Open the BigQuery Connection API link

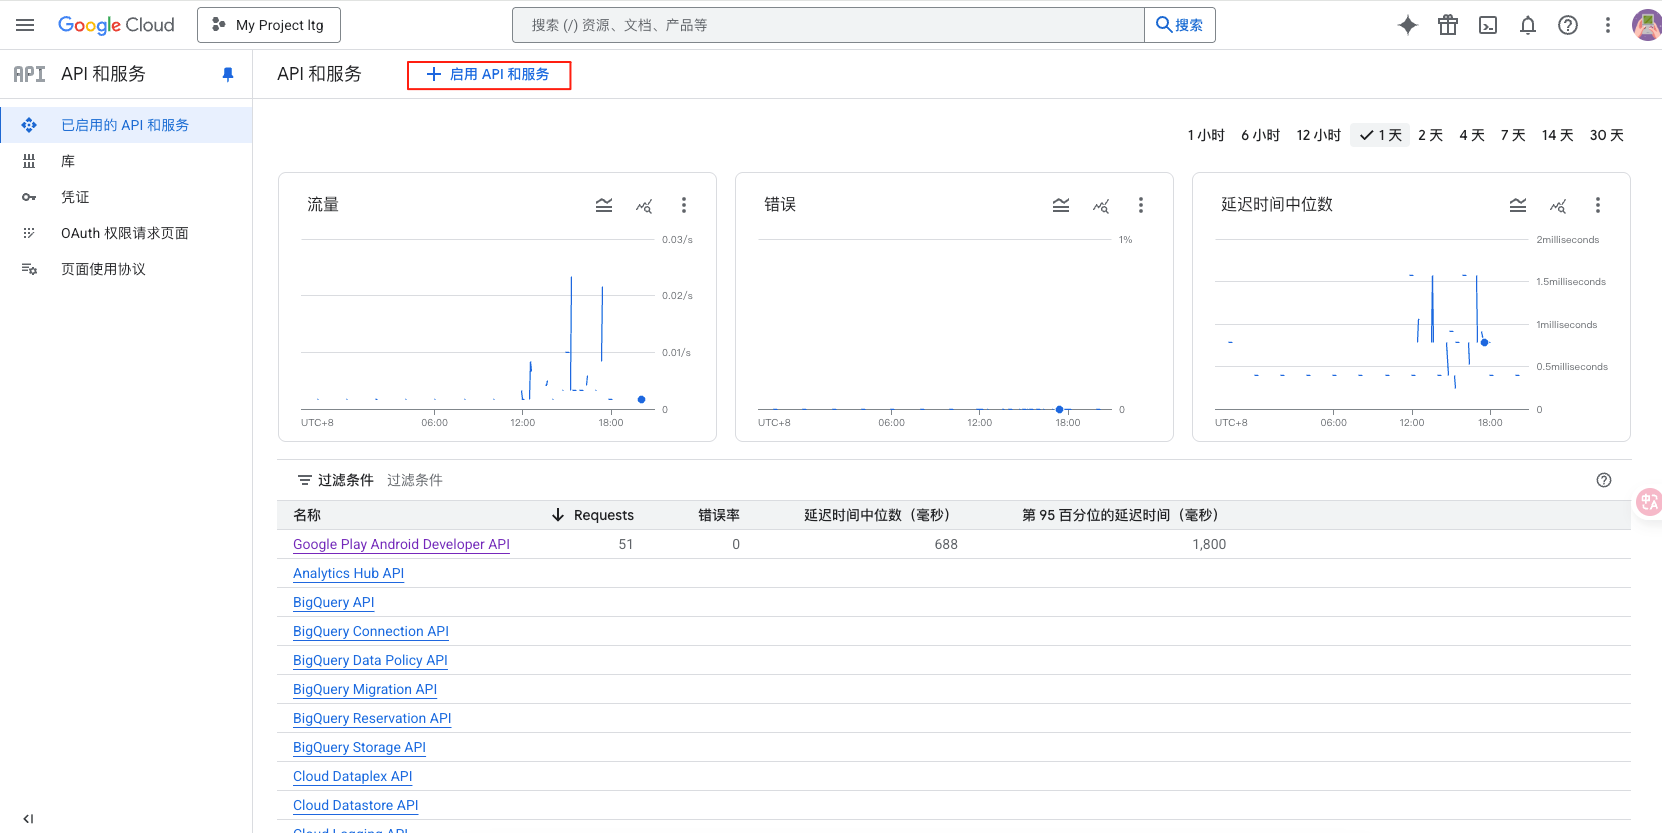[371, 631]
